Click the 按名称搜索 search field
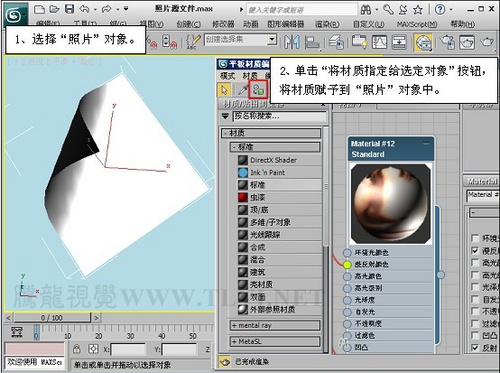 [280, 116]
